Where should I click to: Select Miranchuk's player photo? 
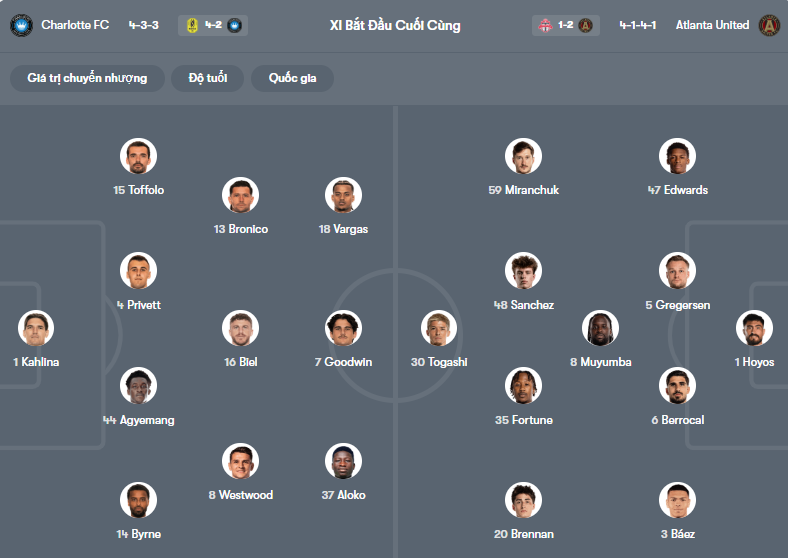523,156
